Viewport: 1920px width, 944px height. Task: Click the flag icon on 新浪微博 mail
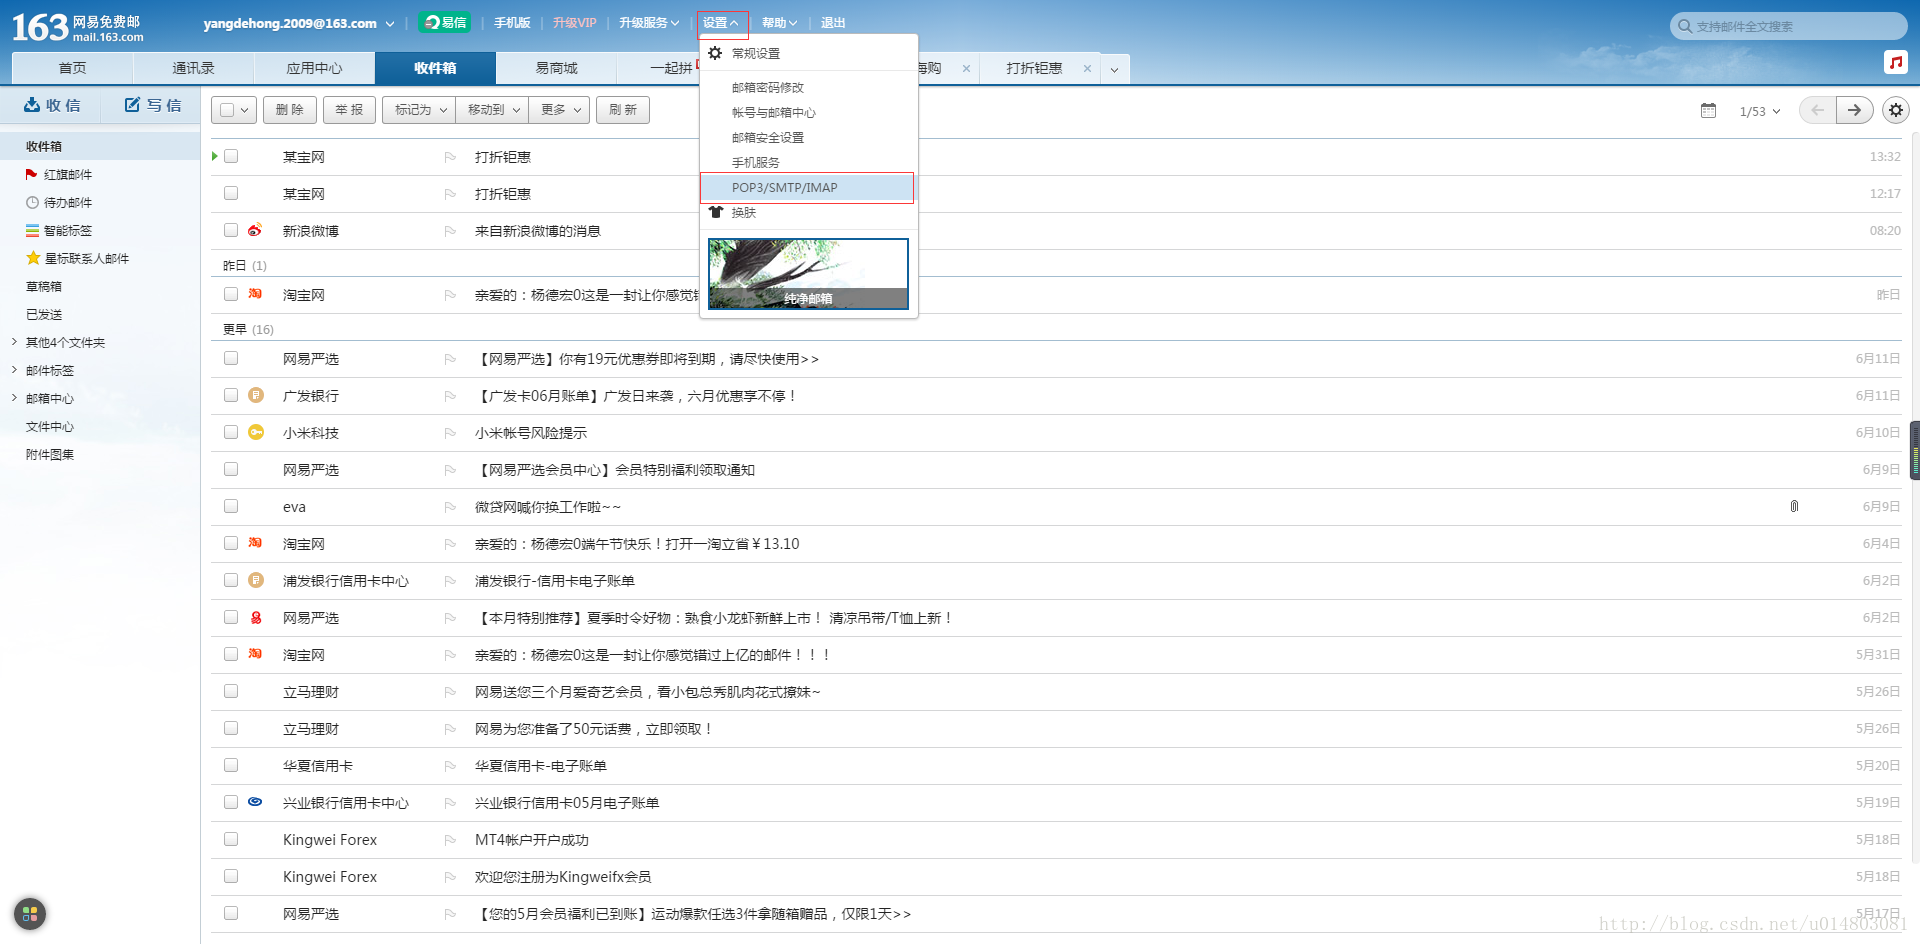click(450, 231)
